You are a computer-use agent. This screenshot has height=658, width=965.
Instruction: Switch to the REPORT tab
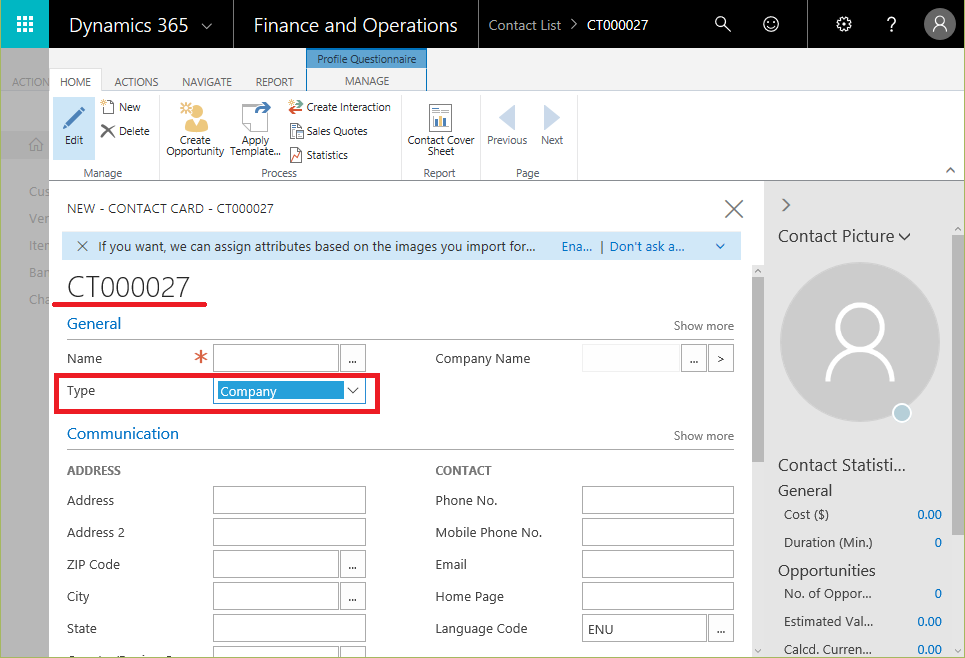pyautogui.click(x=274, y=82)
